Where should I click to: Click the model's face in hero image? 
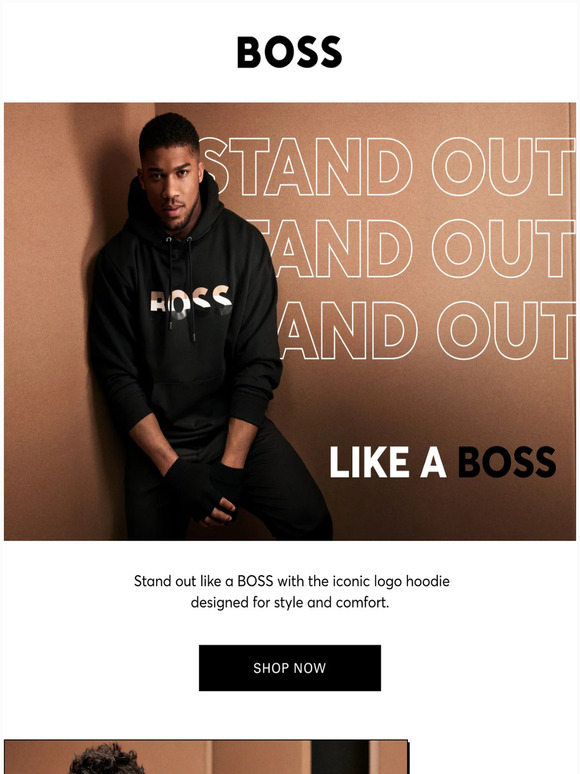point(170,188)
